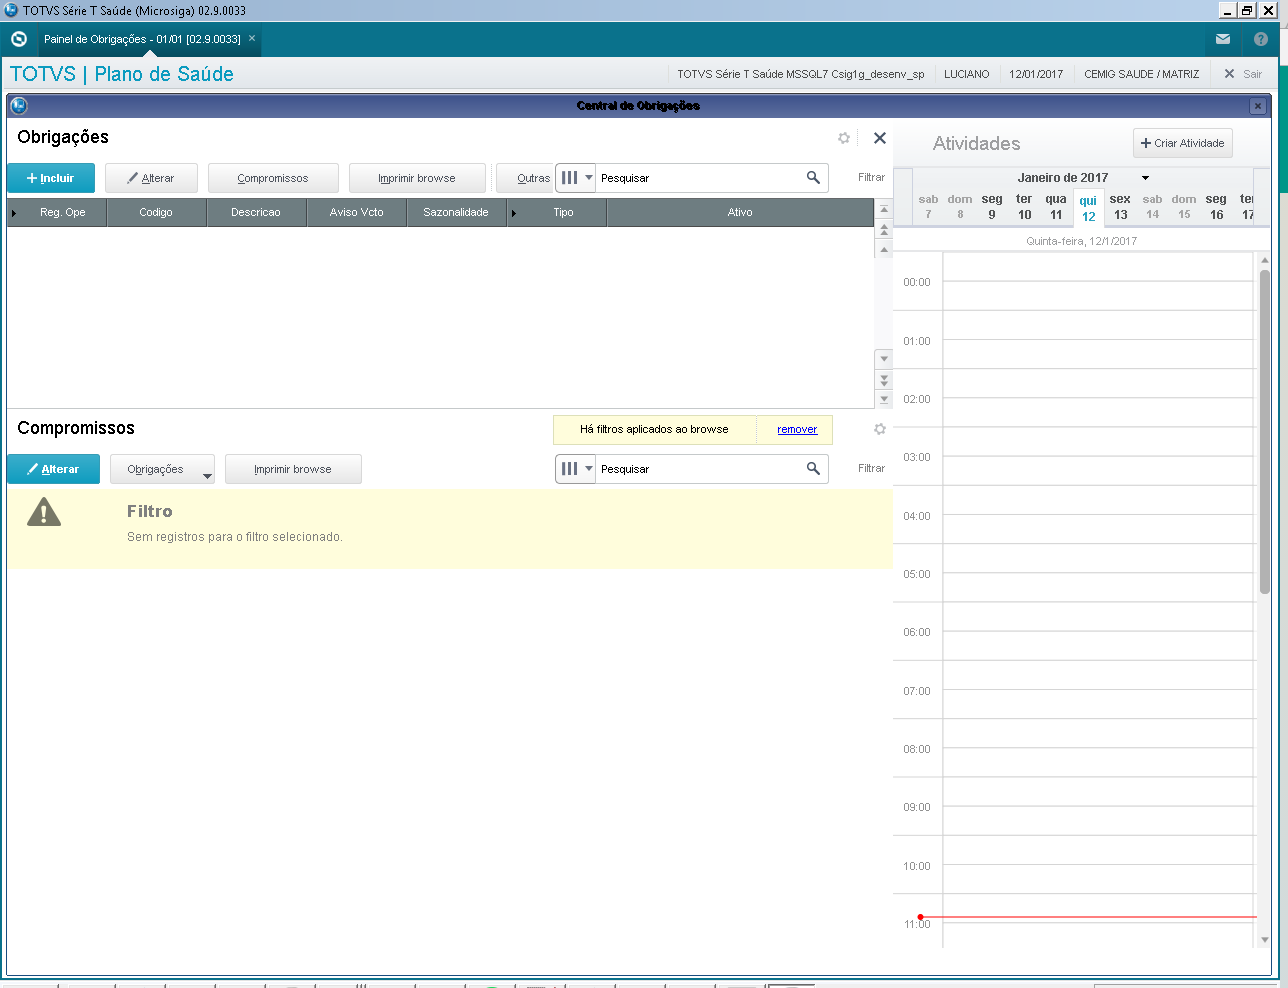Page down in the Obrigações grid (double arrow)
This screenshot has height=988, width=1288.
884,380
